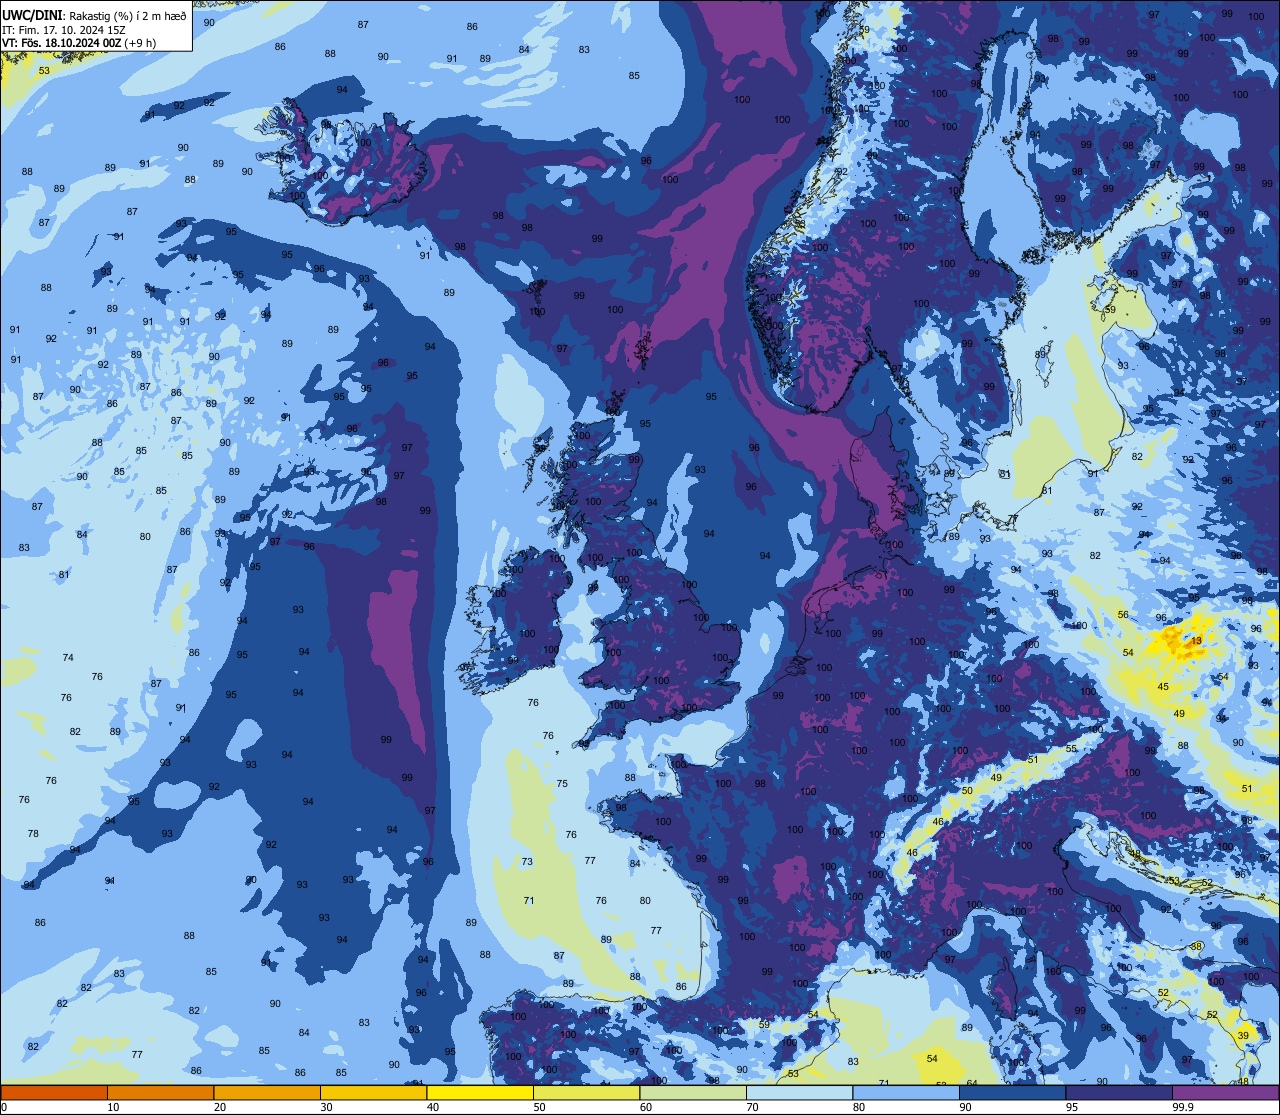Click the legend scale label "30"
Image resolution: width=1280 pixels, height=1115 pixels.
click(x=326, y=1107)
